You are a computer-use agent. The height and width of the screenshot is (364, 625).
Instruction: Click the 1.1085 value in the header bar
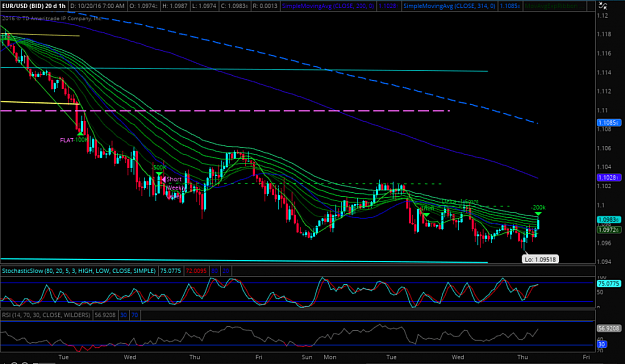pyautogui.click(x=509, y=6)
